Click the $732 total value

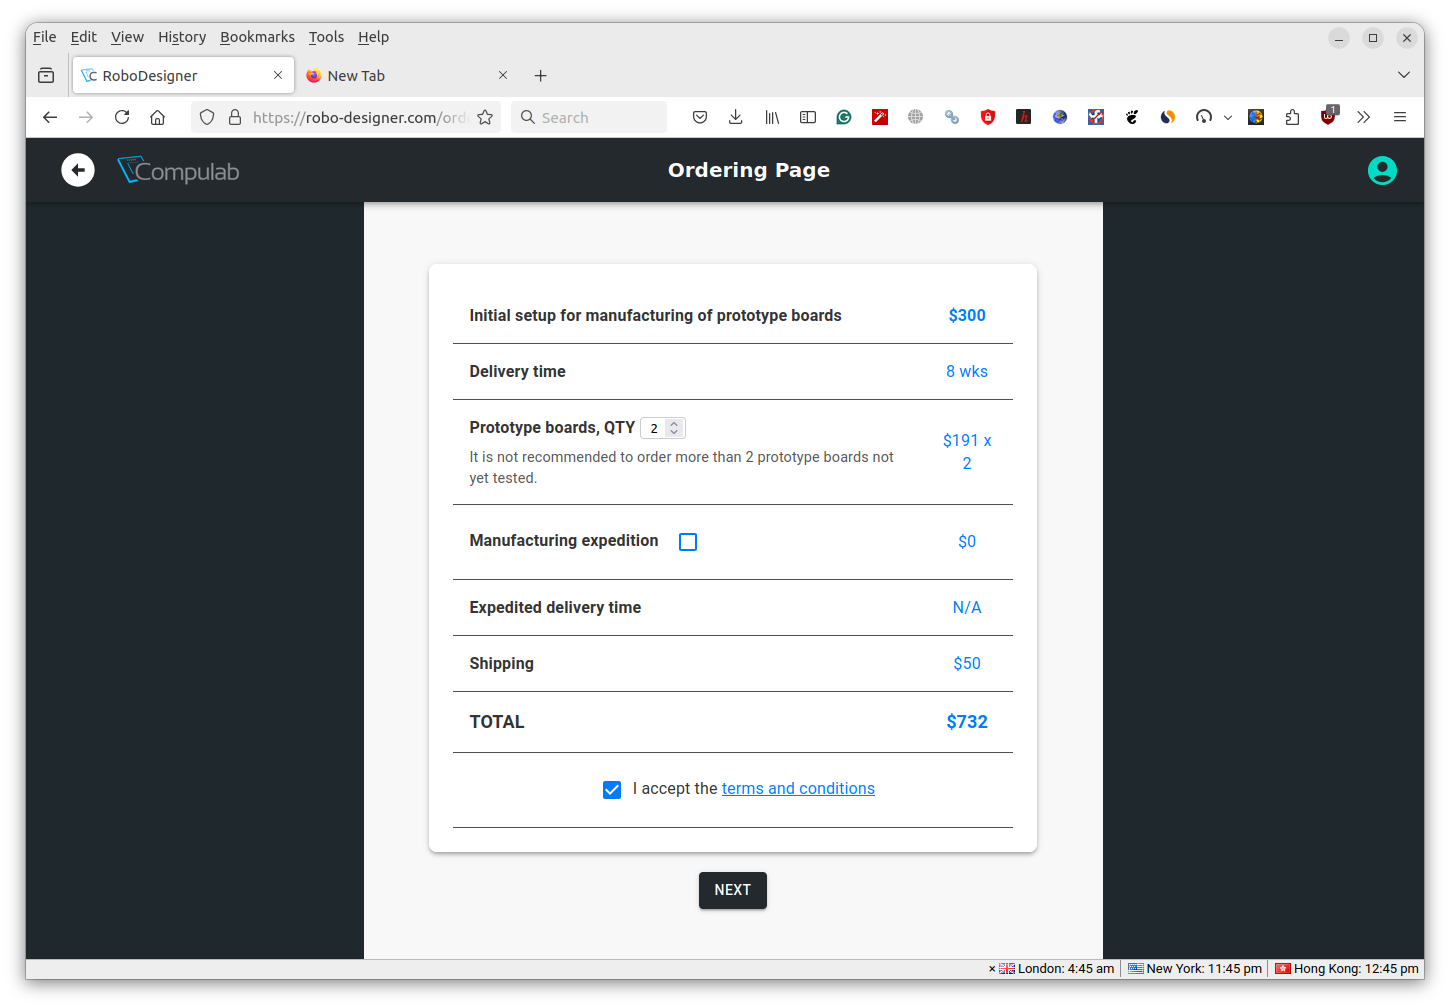click(x=967, y=722)
